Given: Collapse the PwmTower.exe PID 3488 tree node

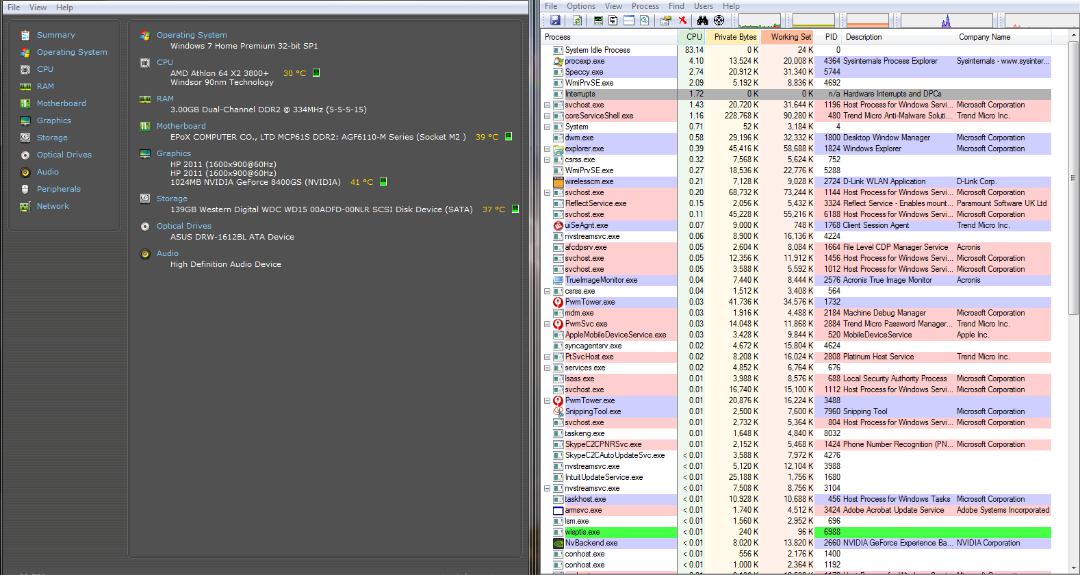Looking at the screenshot, I should click(x=548, y=401).
